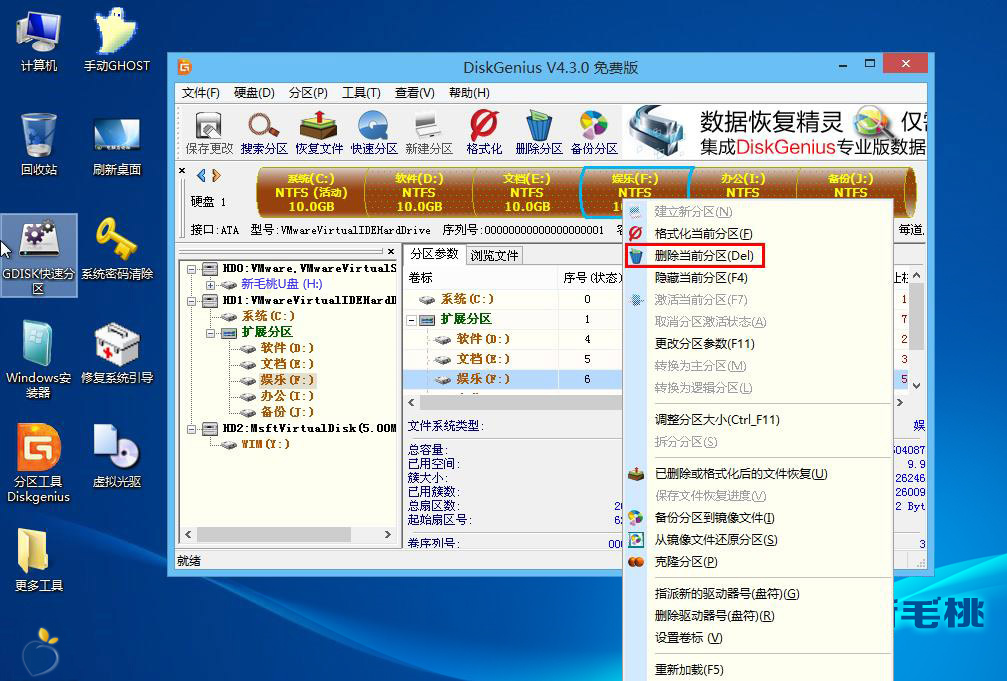This screenshot has height=681, width=1007.
Task: Launch 手动GHOST from desktop
Action: point(116,40)
